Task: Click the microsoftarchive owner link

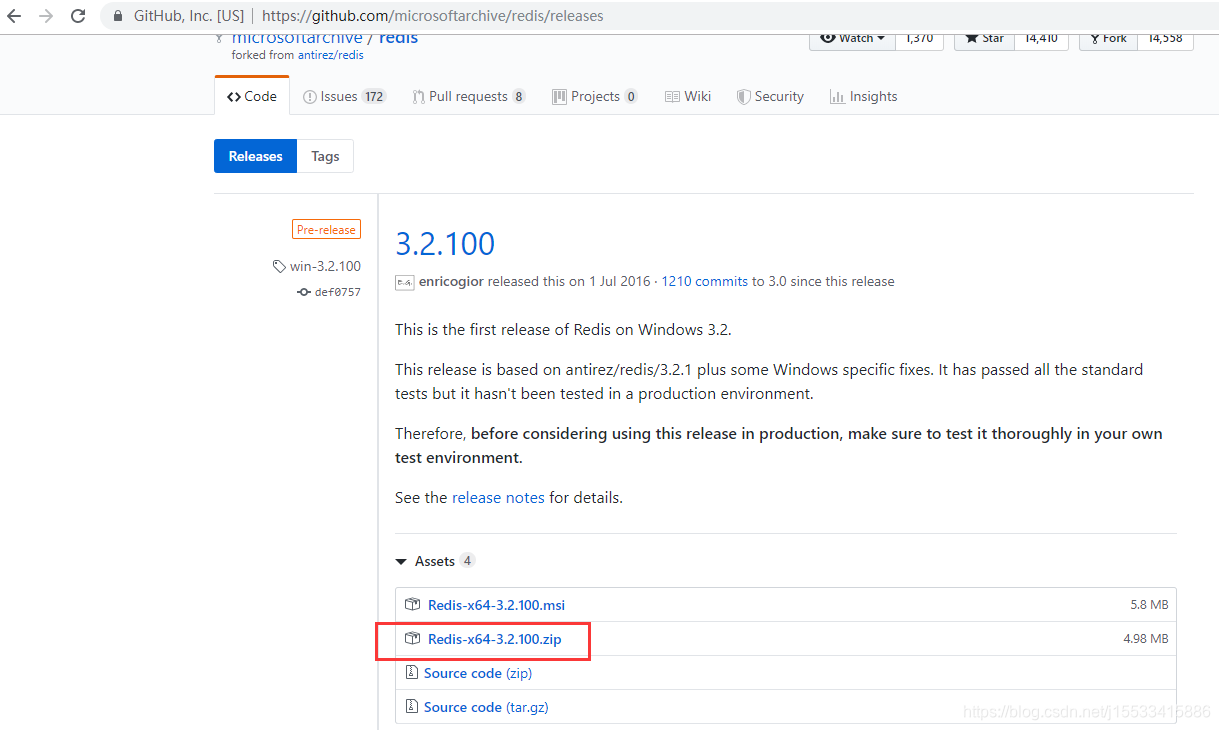Action: click(x=297, y=38)
